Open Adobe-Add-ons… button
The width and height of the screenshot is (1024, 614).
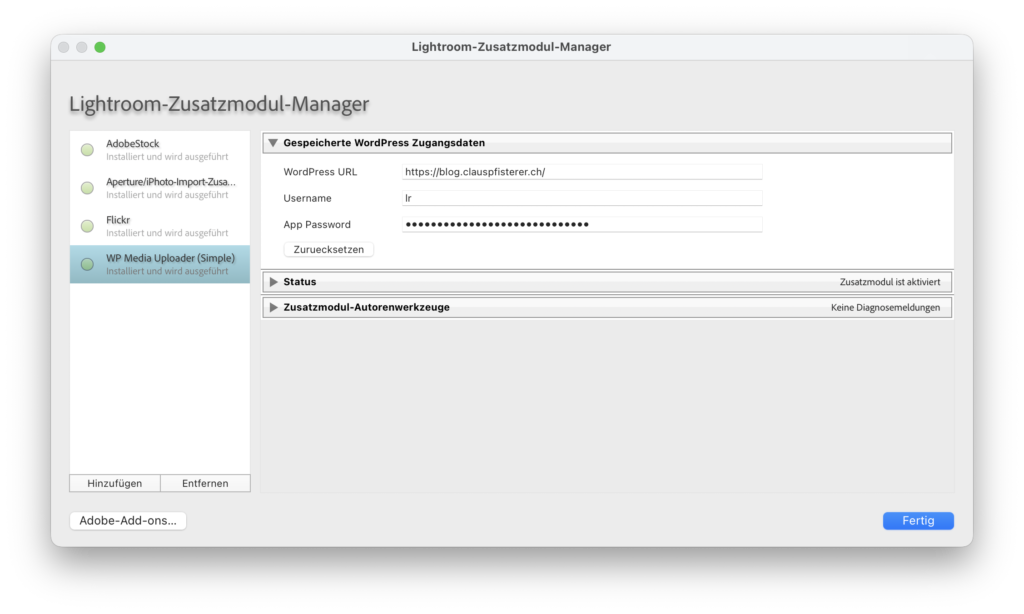click(128, 520)
